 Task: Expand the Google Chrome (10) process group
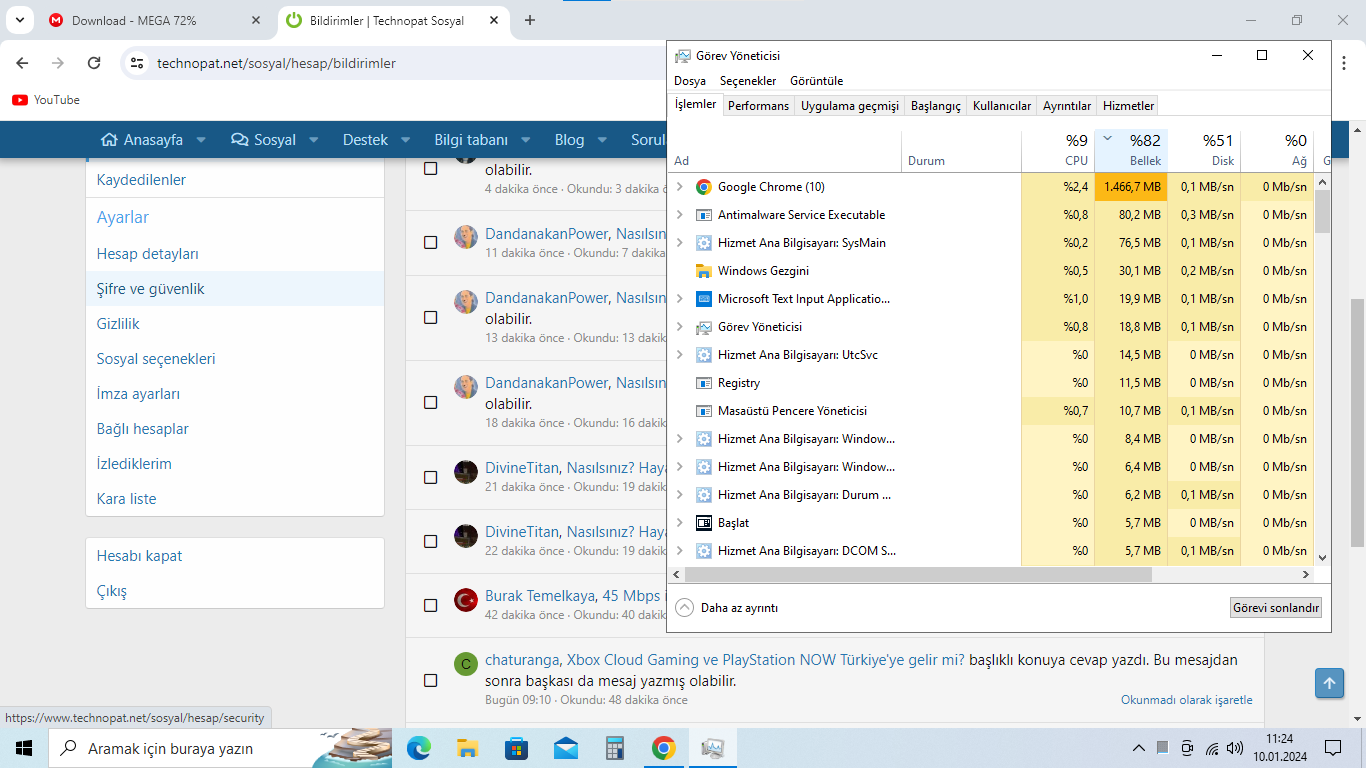click(x=680, y=187)
